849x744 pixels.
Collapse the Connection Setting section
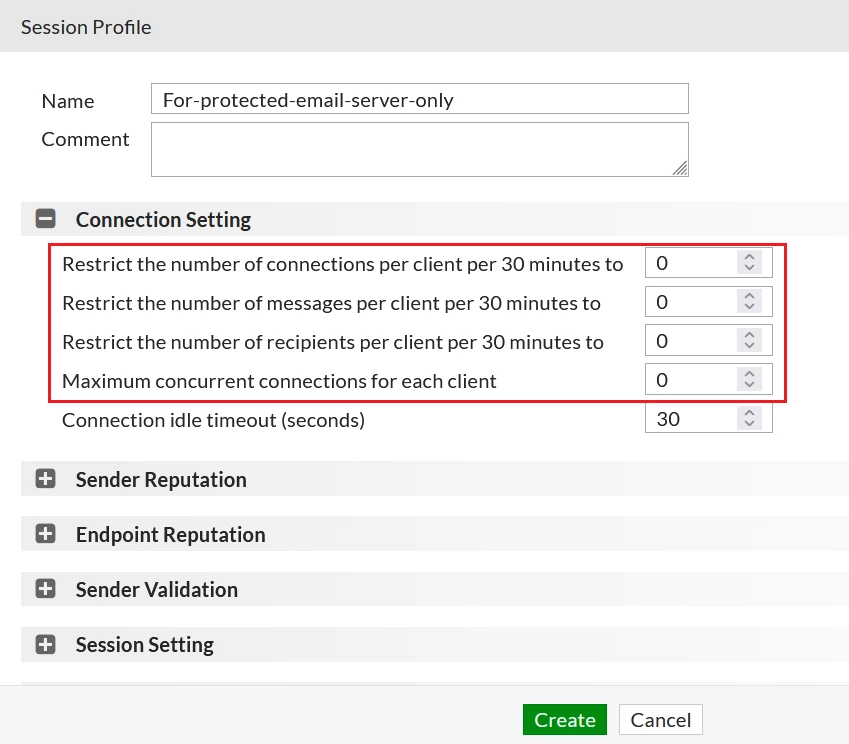[x=45, y=219]
